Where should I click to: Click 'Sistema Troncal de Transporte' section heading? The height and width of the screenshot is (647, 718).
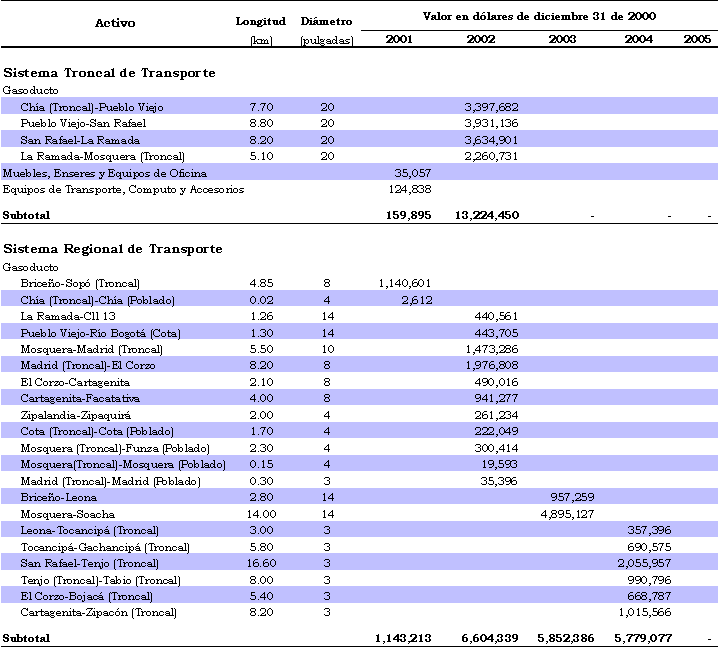[x=109, y=73]
